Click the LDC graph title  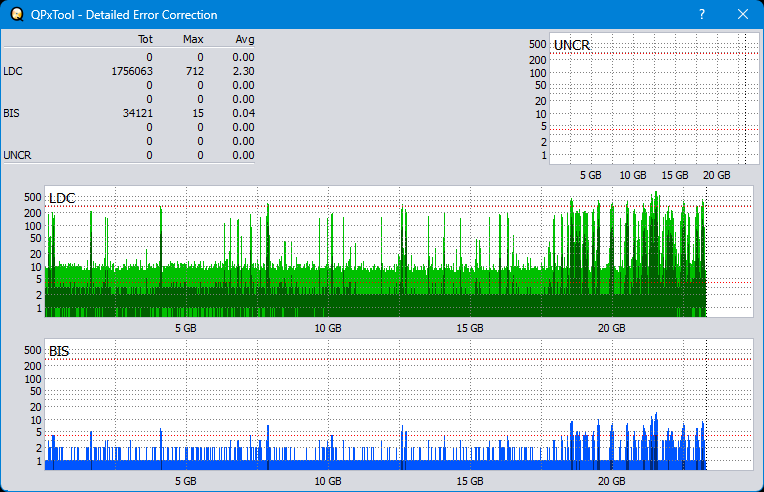62,198
